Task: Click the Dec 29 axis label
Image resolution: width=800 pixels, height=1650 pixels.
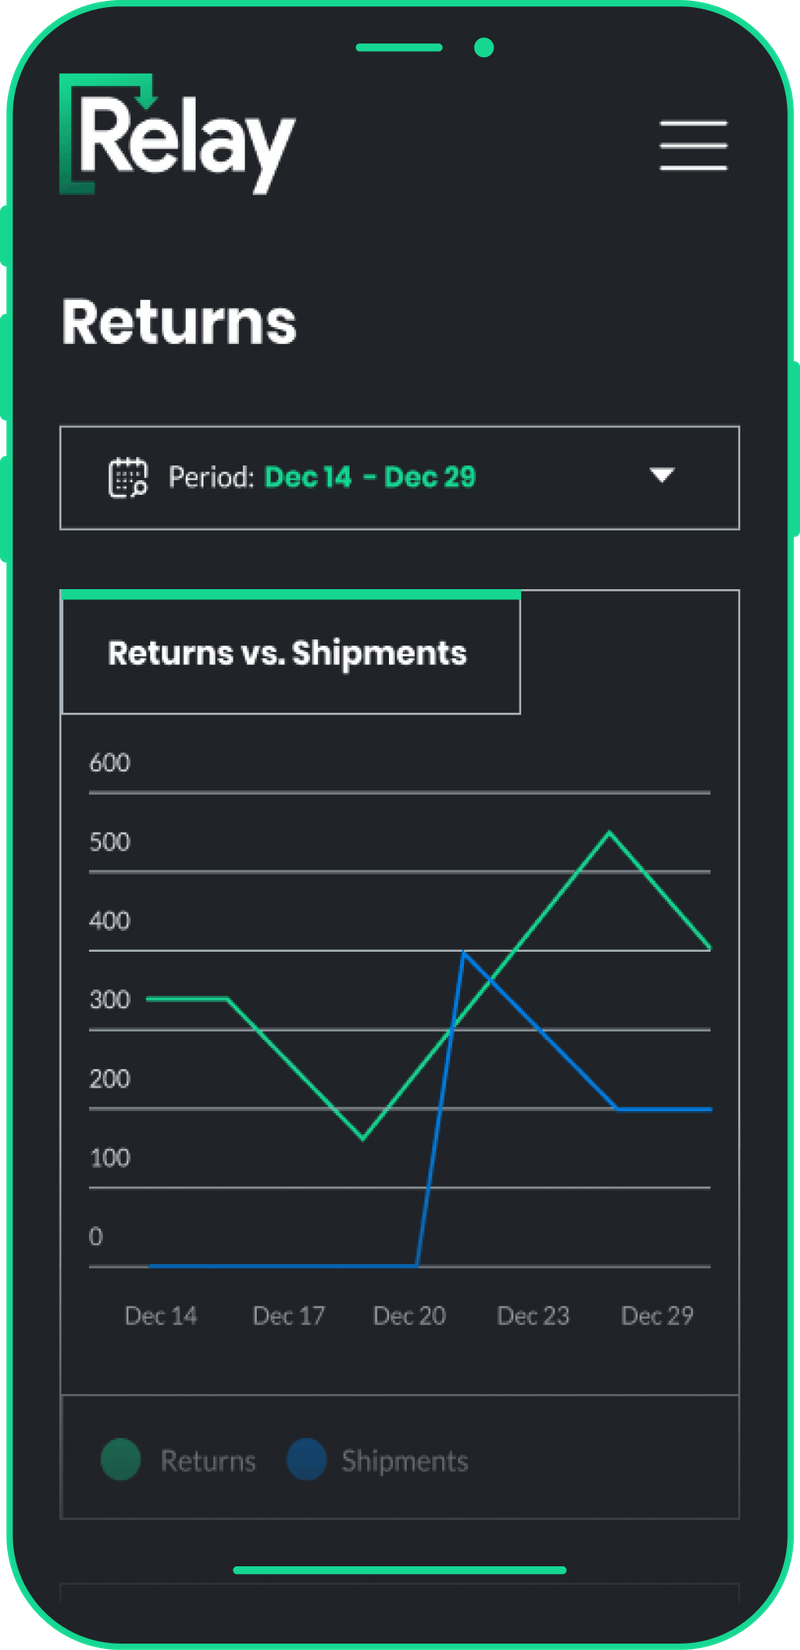Action: 657,1316
